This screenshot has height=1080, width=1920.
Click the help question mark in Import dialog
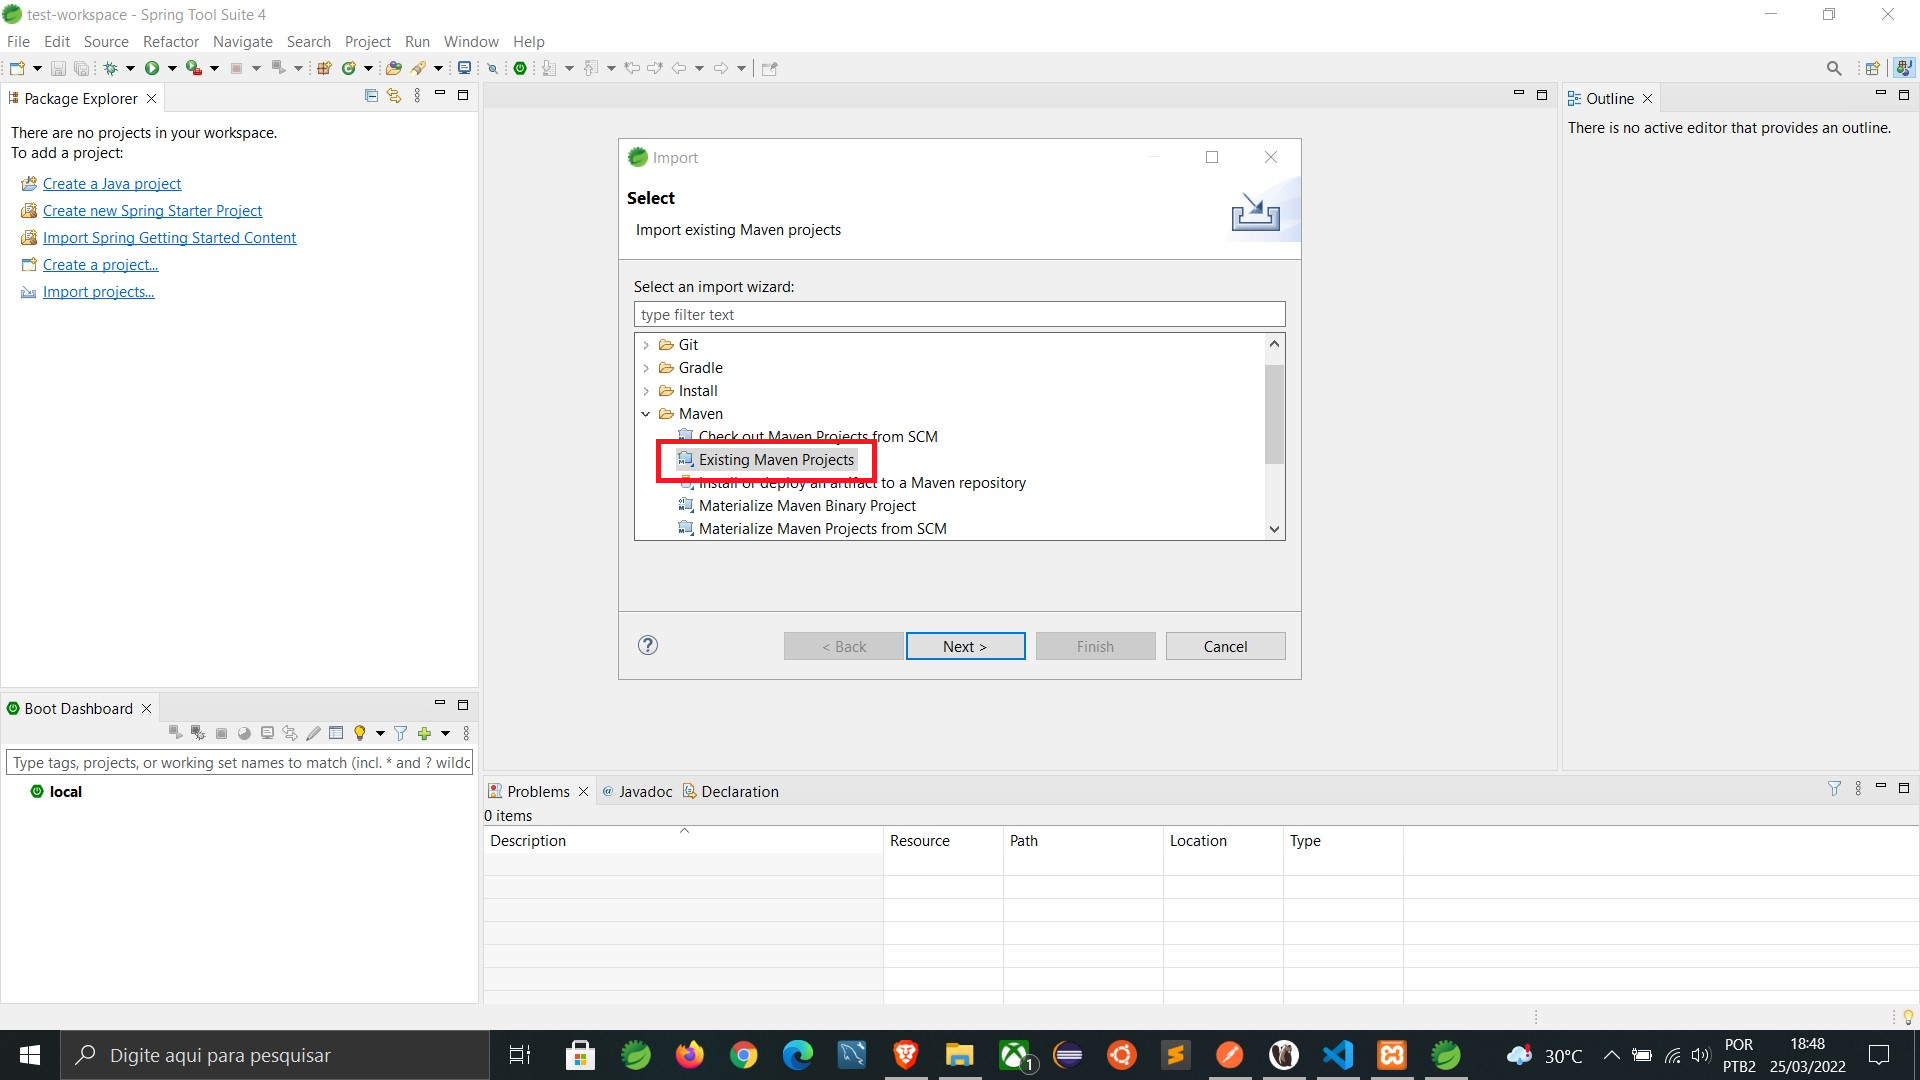click(648, 645)
